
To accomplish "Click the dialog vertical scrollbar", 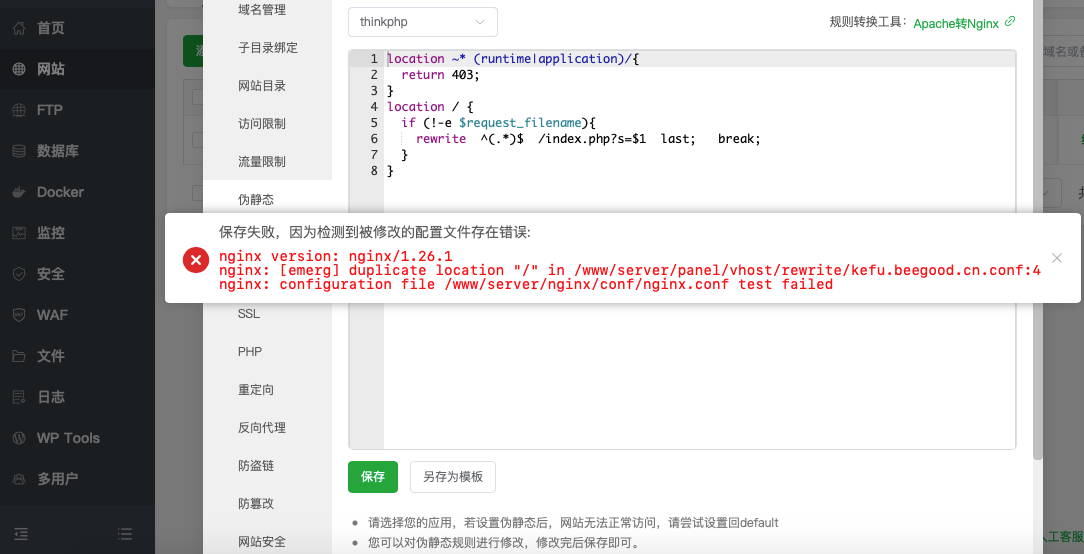I will [x=1037, y=228].
